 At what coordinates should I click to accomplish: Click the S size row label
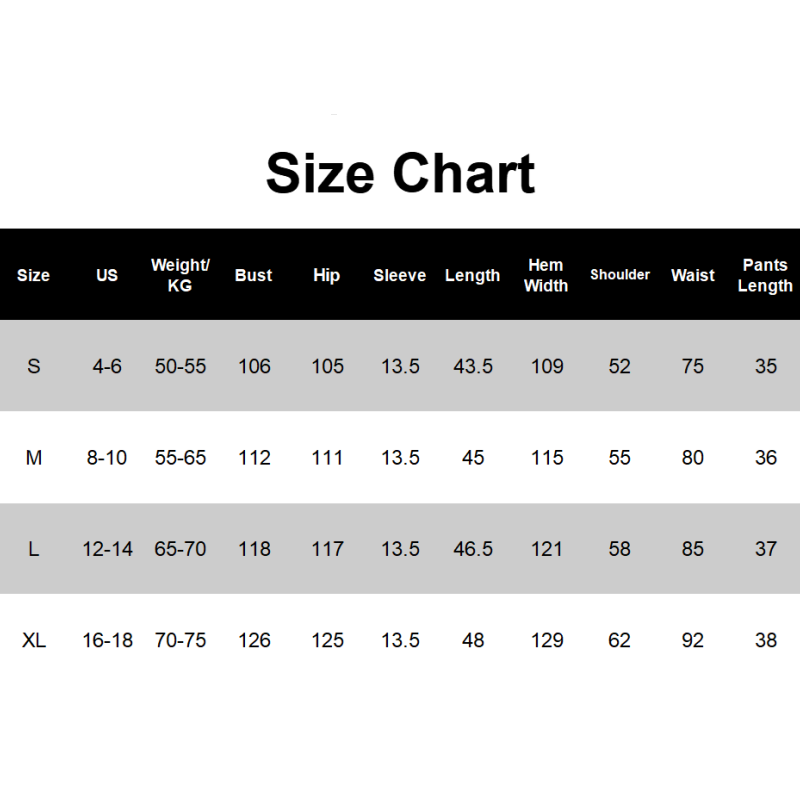(x=34, y=366)
